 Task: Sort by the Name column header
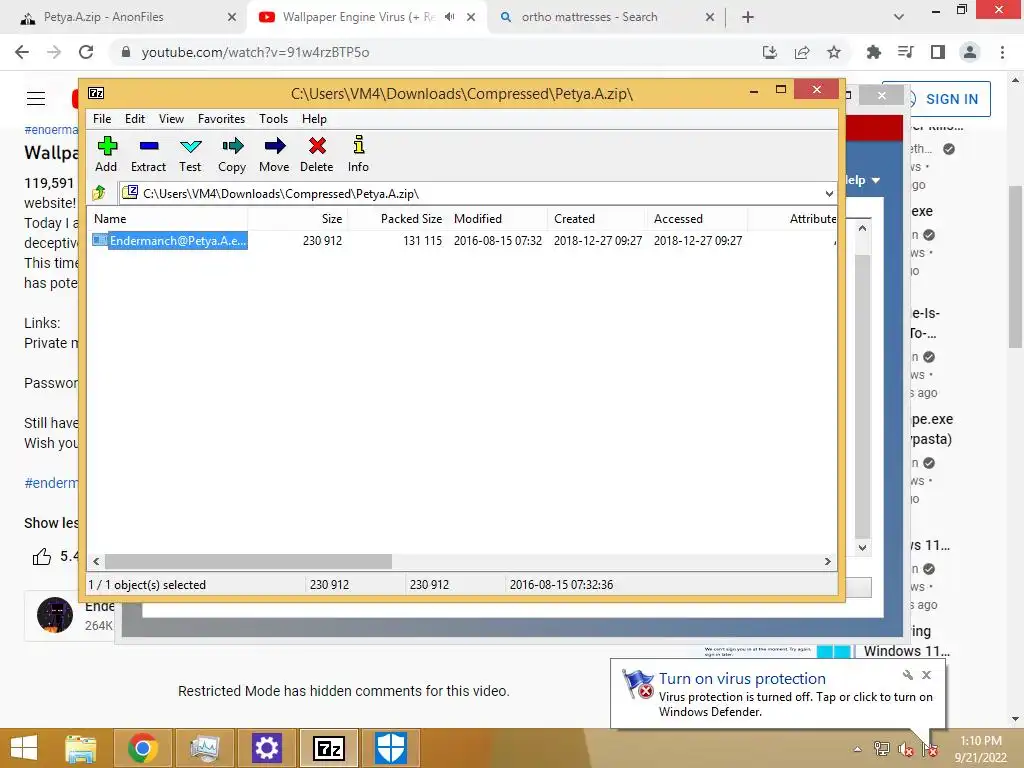(x=168, y=219)
